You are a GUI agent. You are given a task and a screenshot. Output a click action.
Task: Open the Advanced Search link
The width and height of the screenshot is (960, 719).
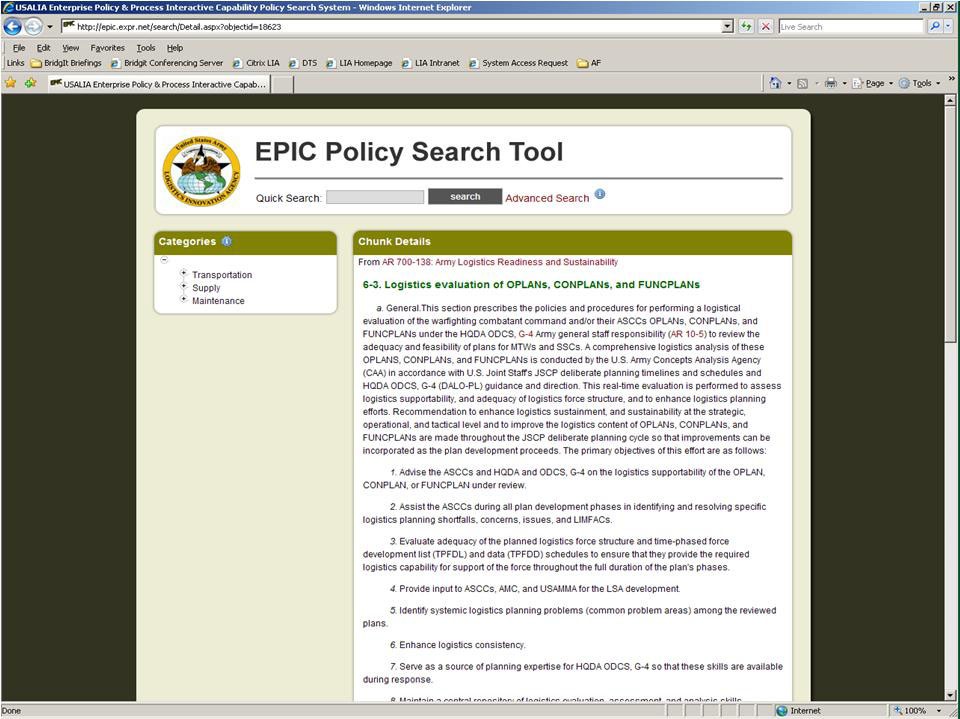[x=547, y=198]
